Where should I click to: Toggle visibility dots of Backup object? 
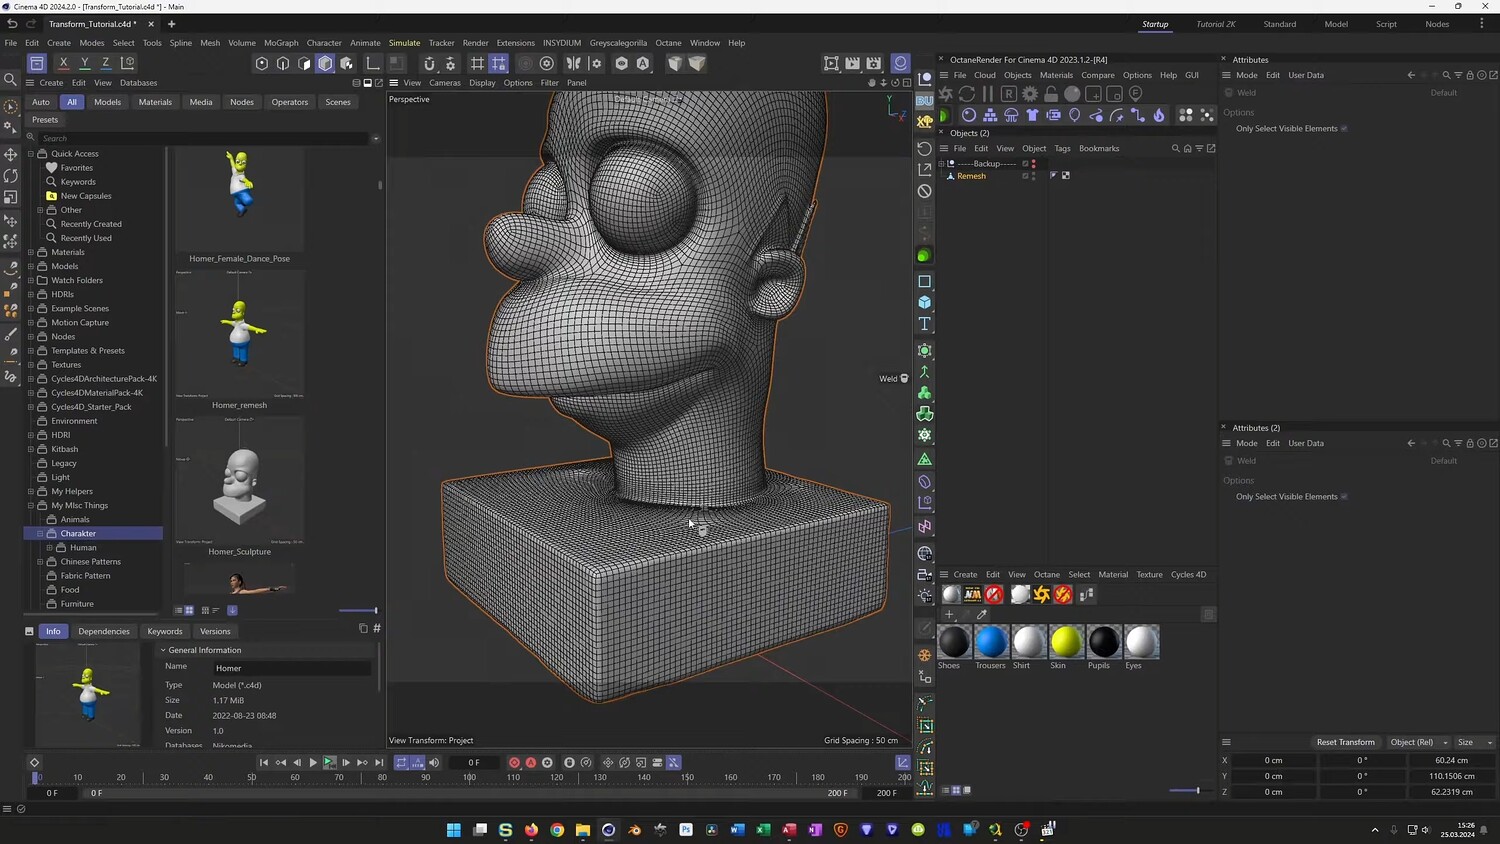tap(1034, 163)
